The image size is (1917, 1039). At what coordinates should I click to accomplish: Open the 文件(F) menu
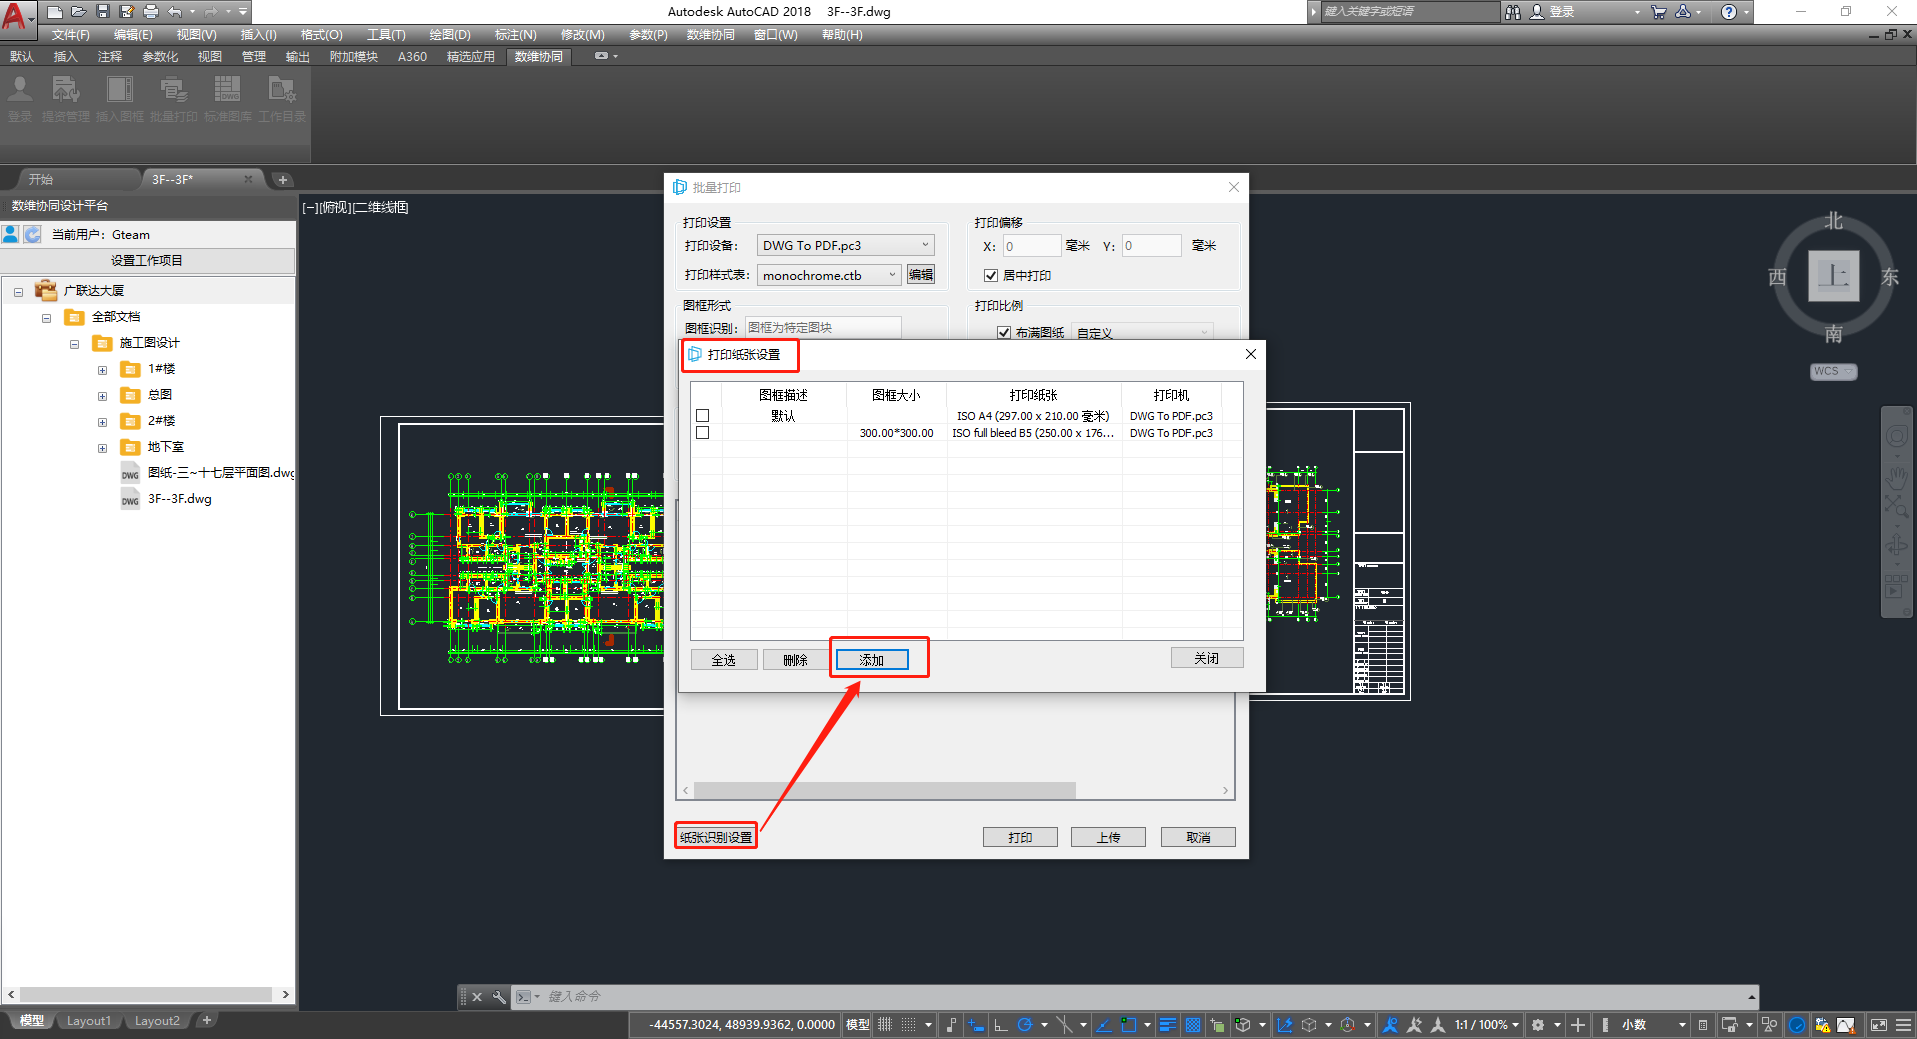71,35
